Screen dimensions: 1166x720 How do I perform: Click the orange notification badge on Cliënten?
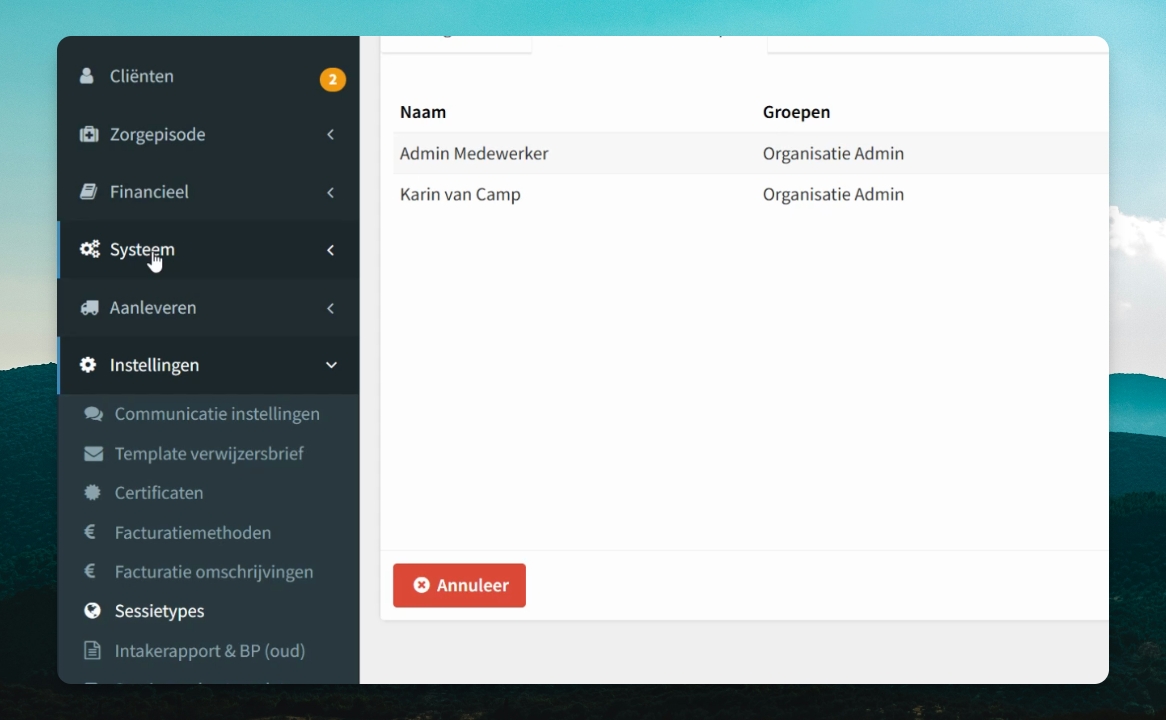[332, 79]
